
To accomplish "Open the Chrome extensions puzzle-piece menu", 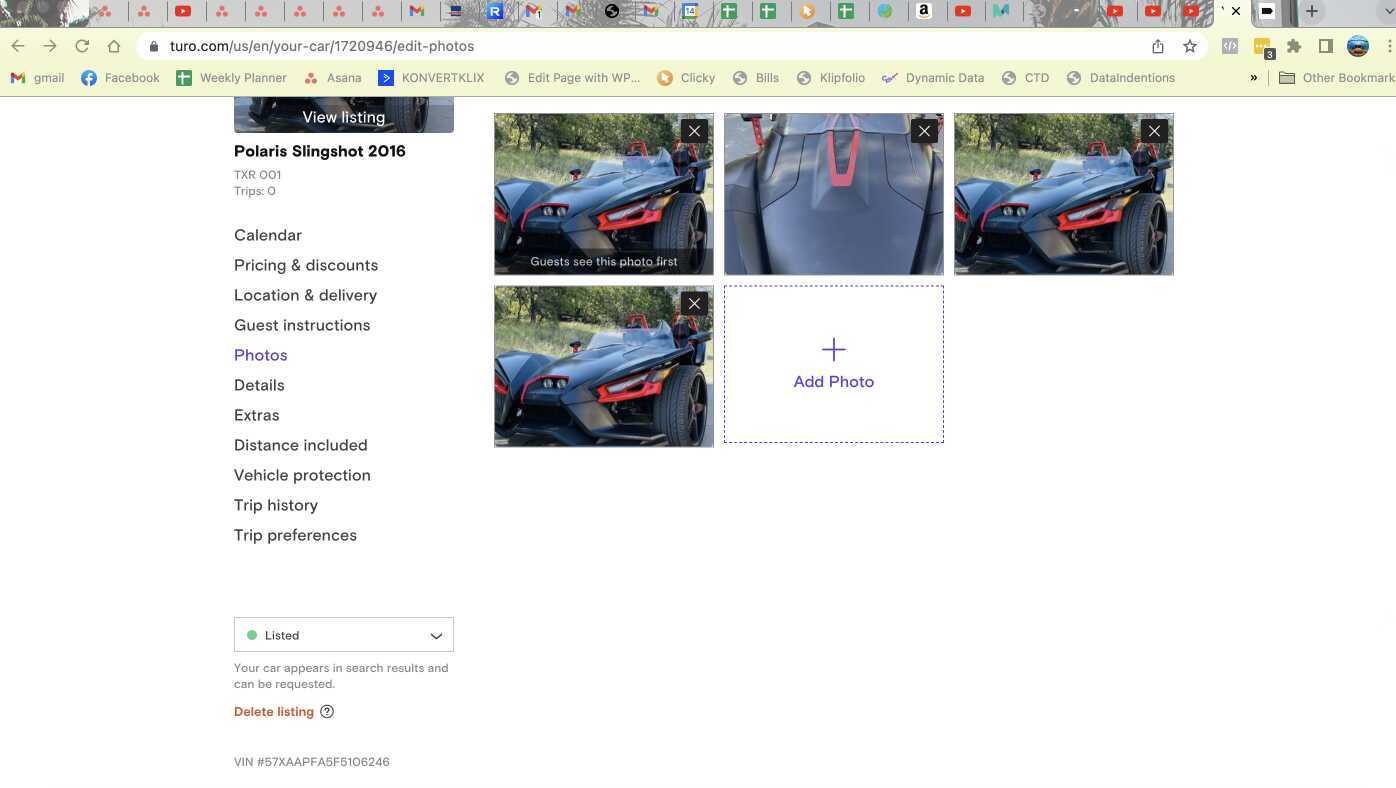I will point(1294,46).
